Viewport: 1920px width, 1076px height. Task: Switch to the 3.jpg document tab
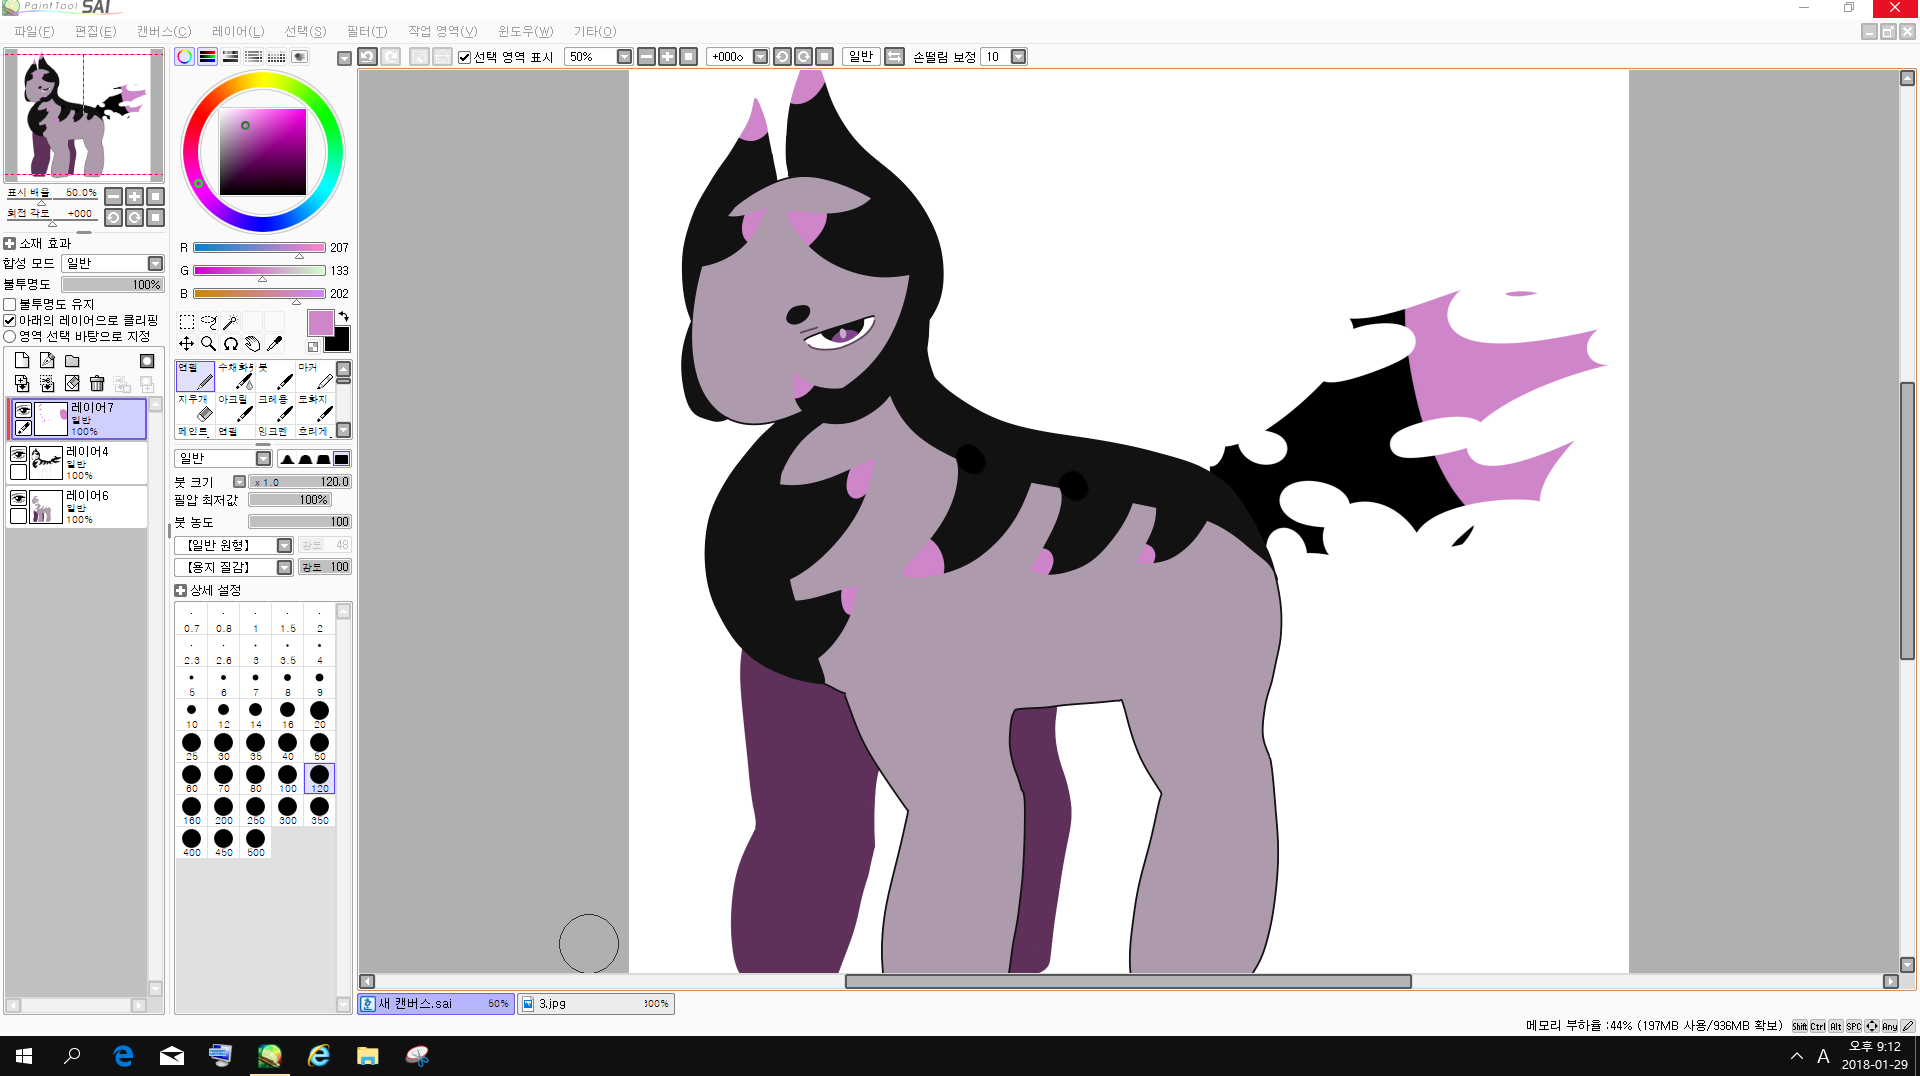coord(596,1003)
